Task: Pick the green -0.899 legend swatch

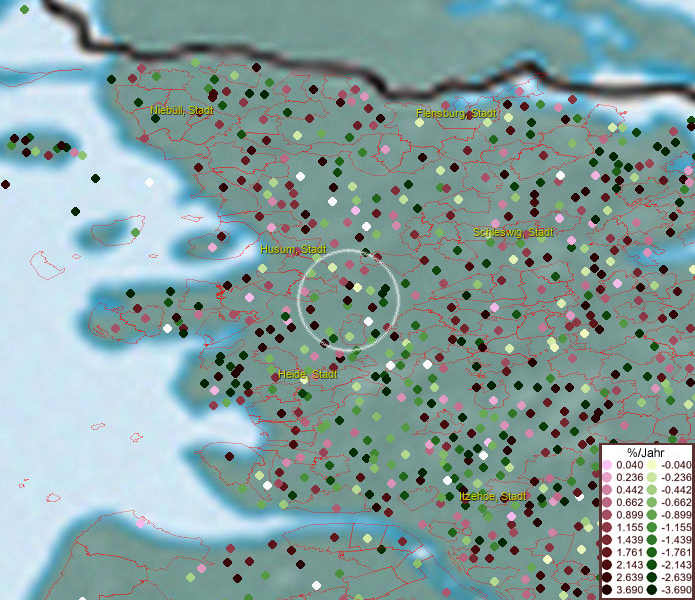Action: (652, 515)
